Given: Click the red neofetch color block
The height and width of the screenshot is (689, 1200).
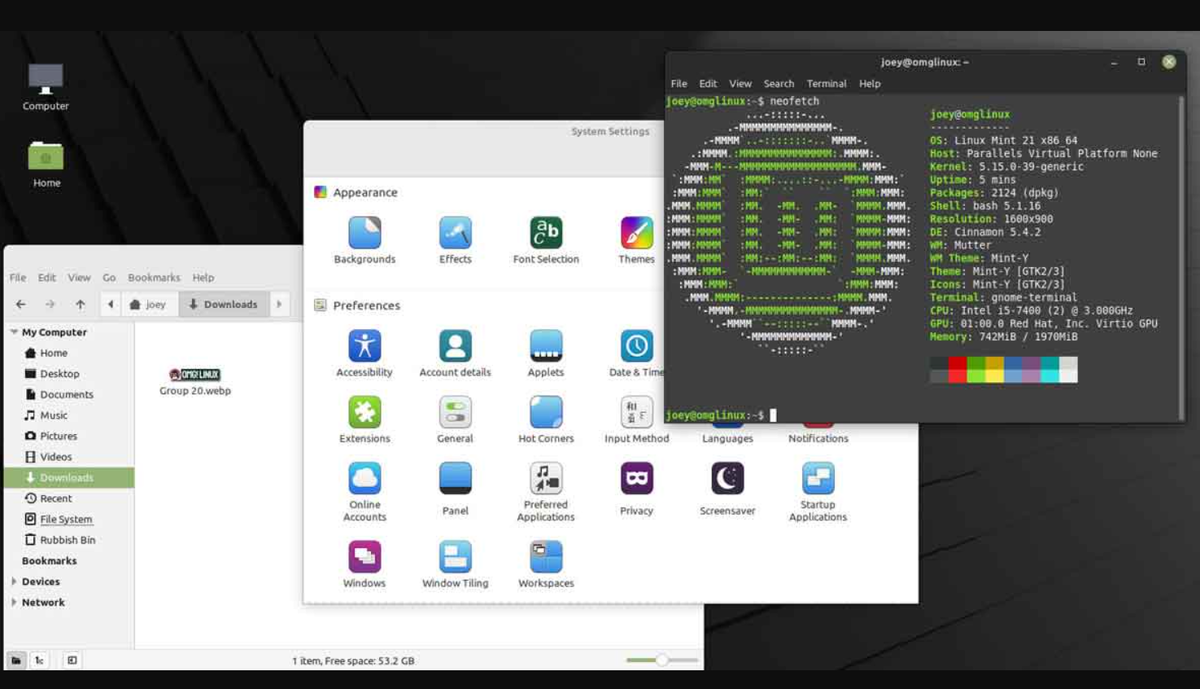Looking at the screenshot, I should coord(958,369).
